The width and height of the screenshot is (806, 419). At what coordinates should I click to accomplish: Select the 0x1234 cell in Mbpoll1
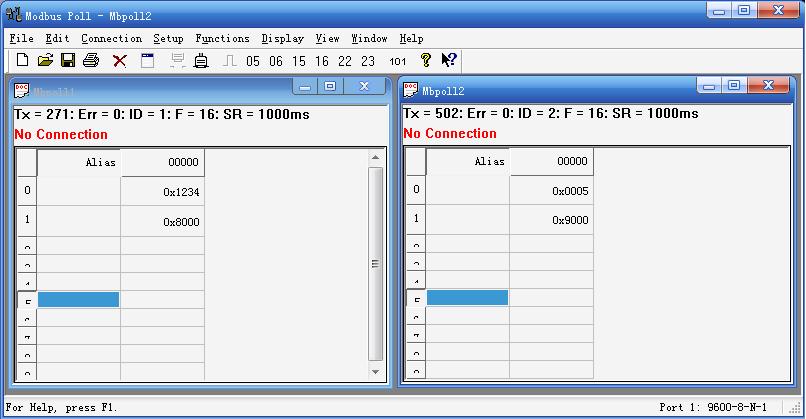pos(162,191)
